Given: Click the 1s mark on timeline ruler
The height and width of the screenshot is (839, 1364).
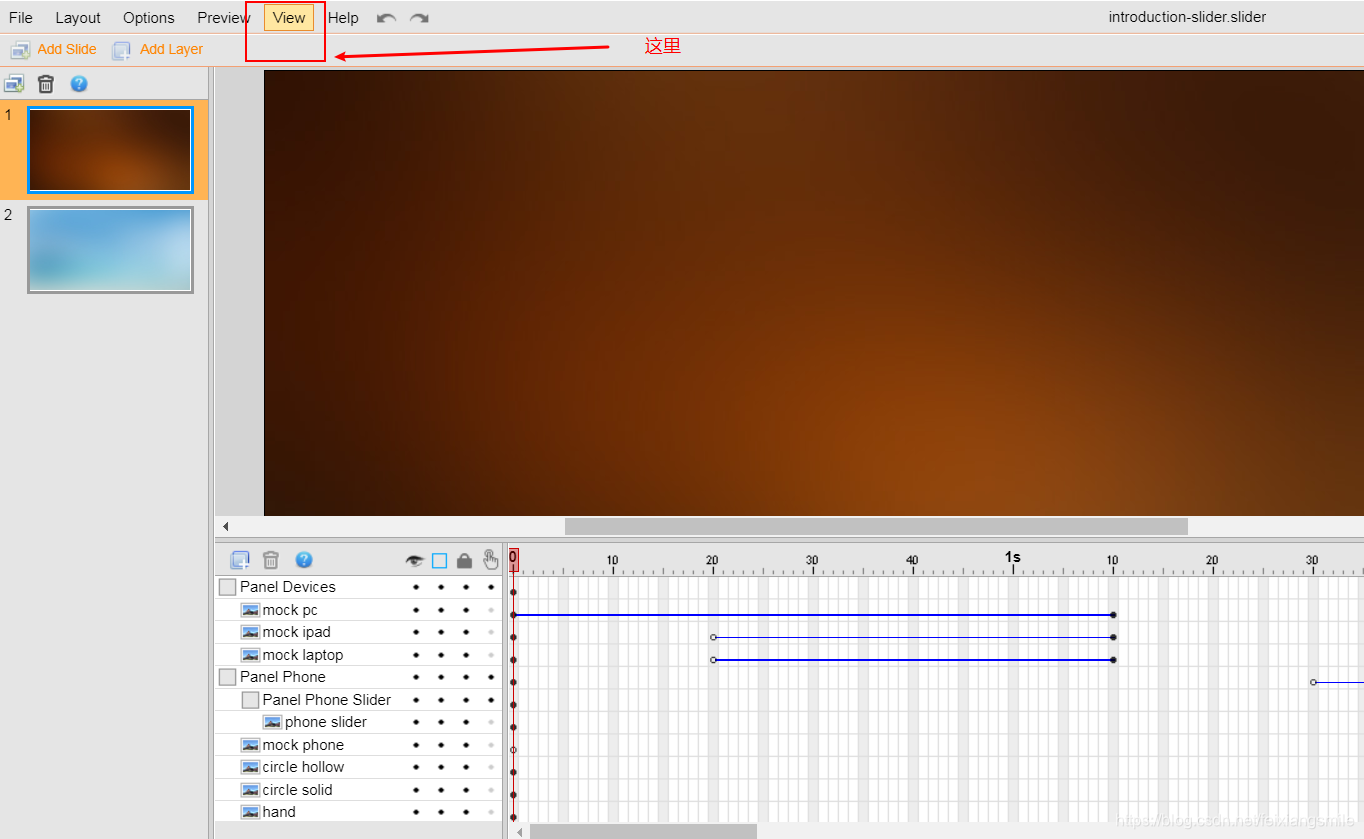Looking at the screenshot, I should 1013,558.
